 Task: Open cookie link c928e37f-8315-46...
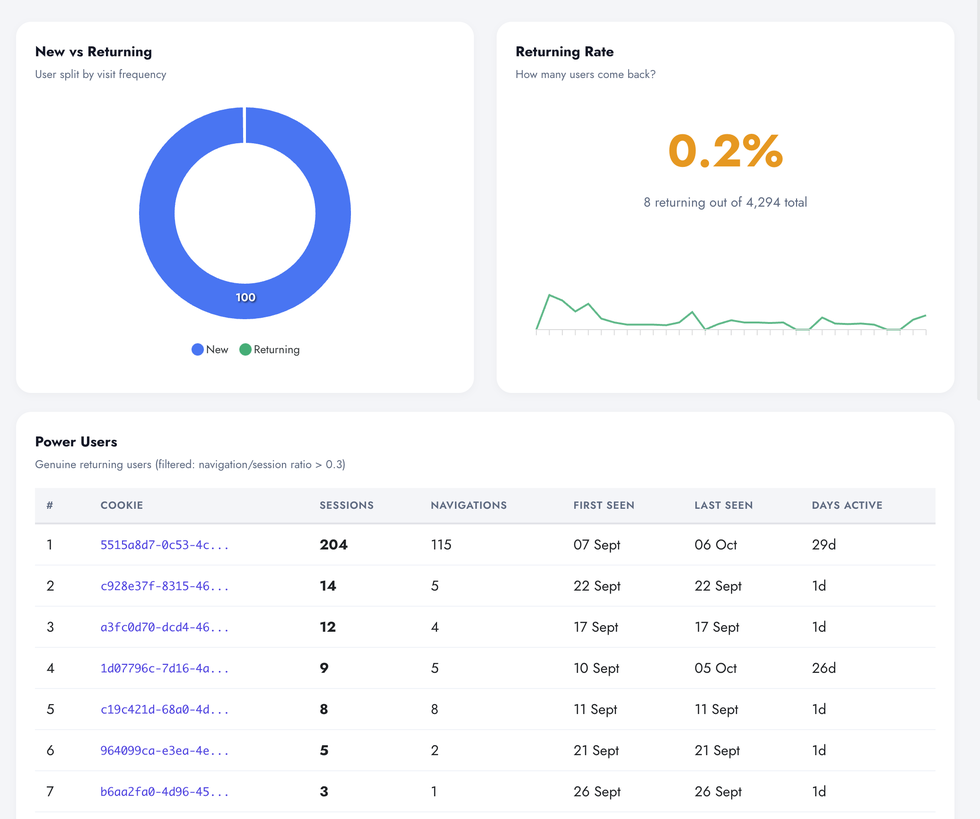point(164,586)
